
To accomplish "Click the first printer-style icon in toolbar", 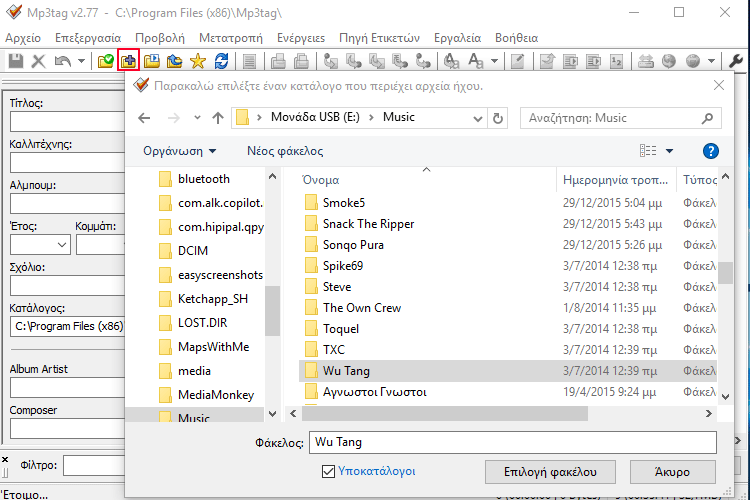I will [278, 61].
